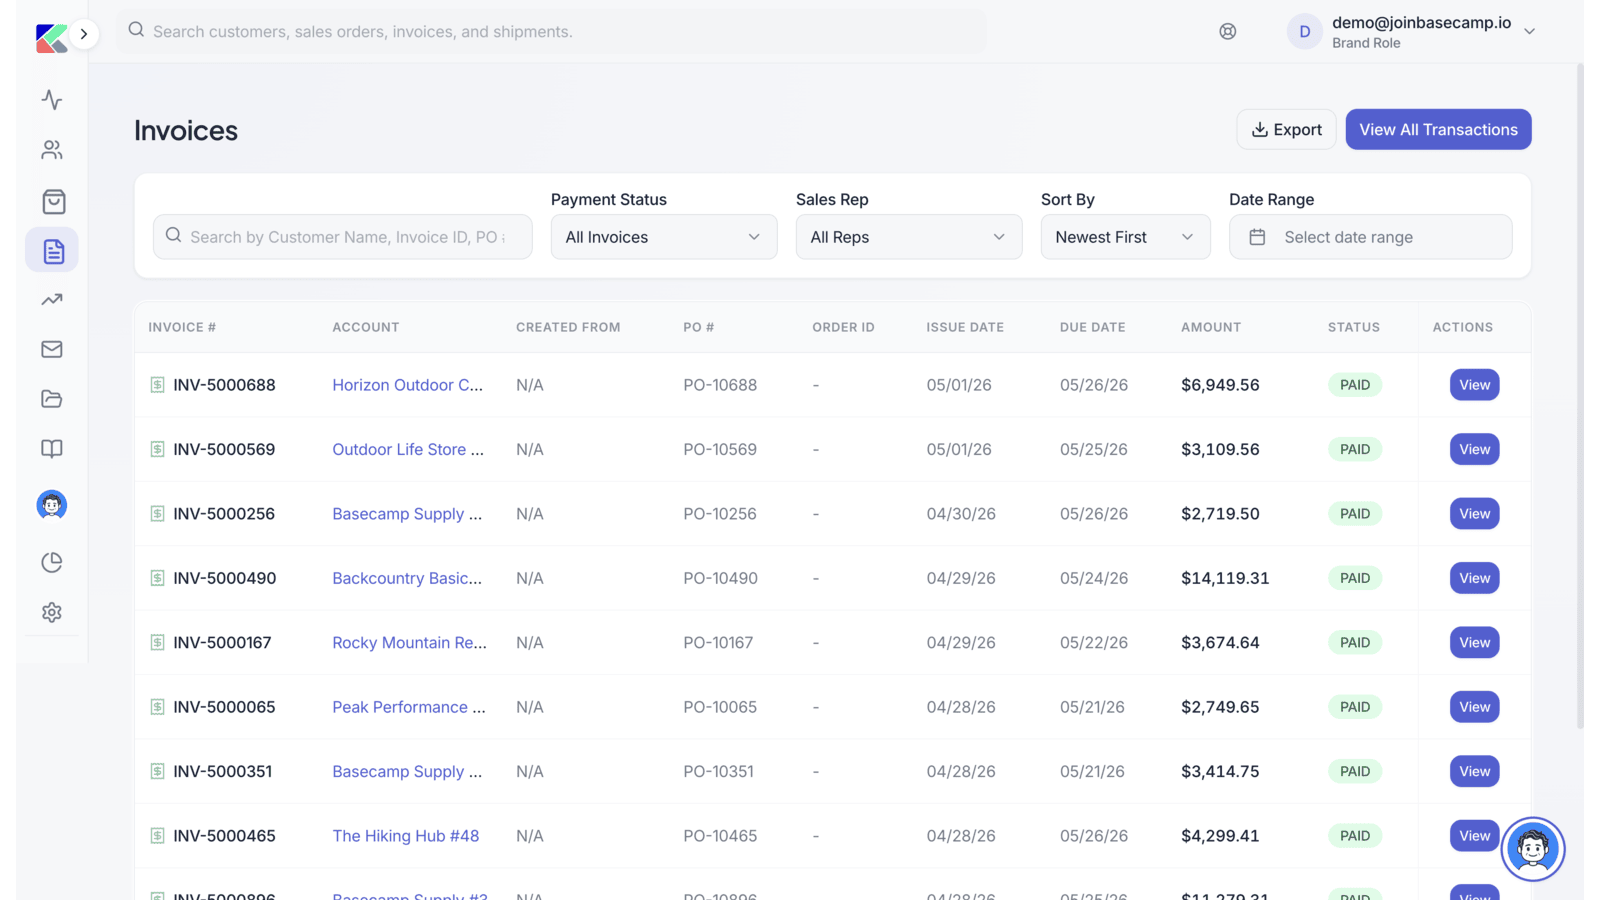
Task: Open the settings gear in sidebar
Action: pos(52,612)
